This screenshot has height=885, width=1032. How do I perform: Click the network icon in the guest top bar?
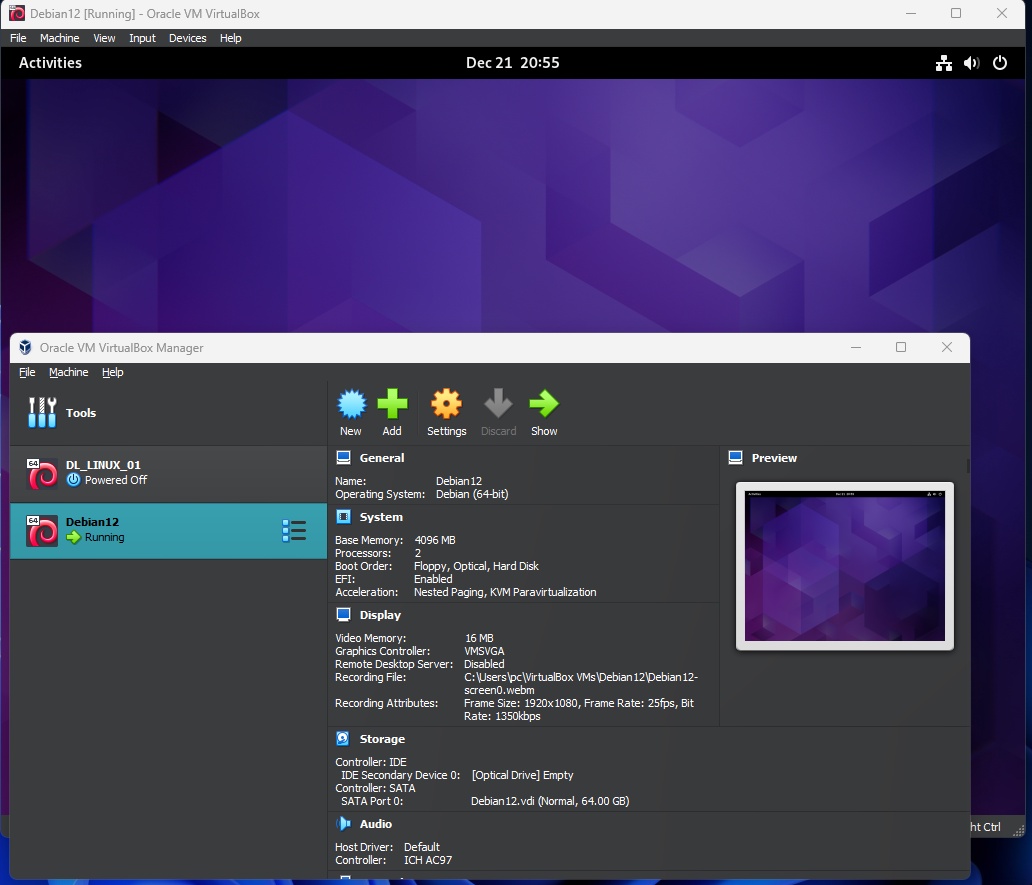click(x=942, y=62)
